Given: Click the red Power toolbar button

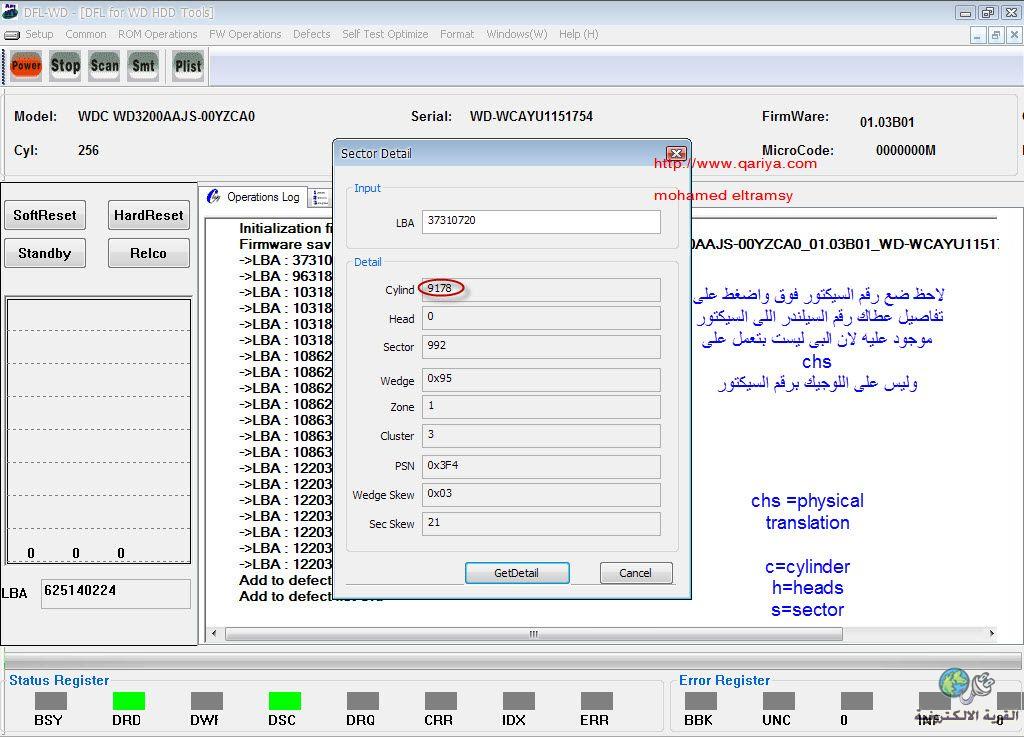Looking at the screenshot, I should 26,65.
